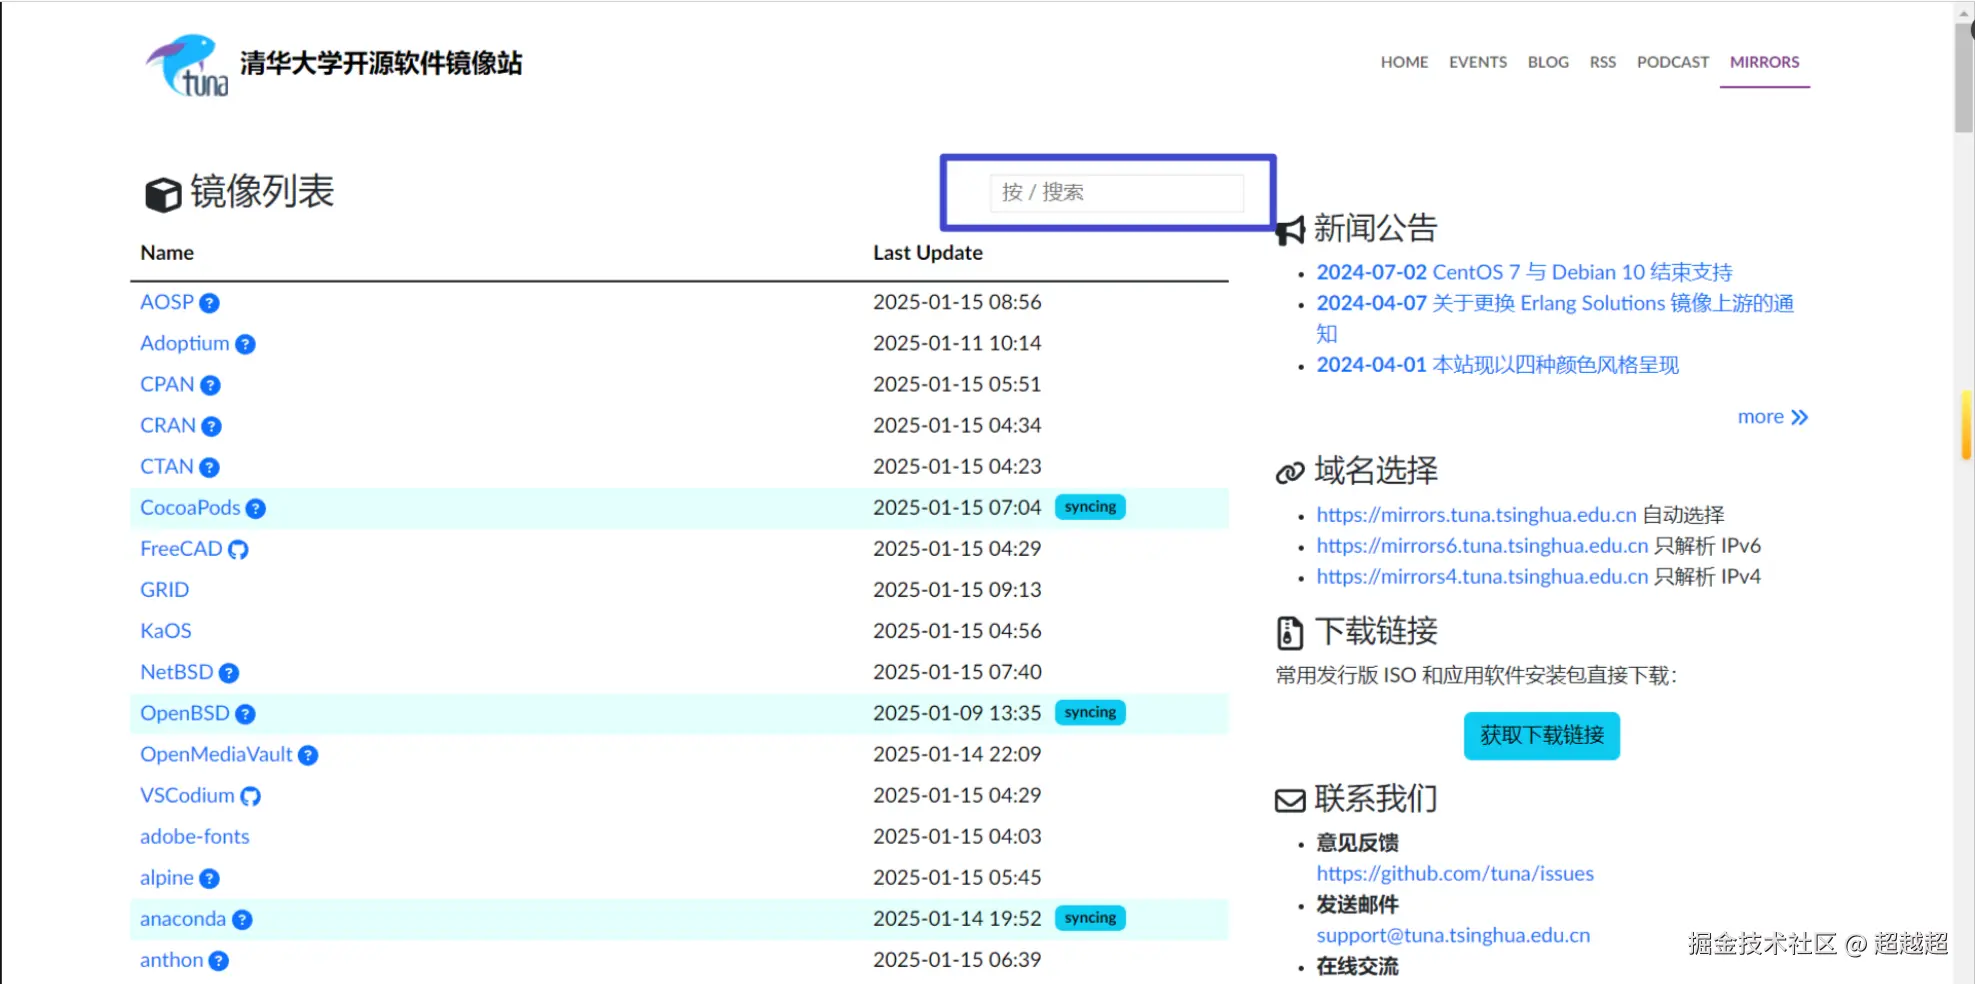The width and height of the screenshot is (1975, 984).
Task: Open the Adoptium mirror link
Action: click(185, 343)
